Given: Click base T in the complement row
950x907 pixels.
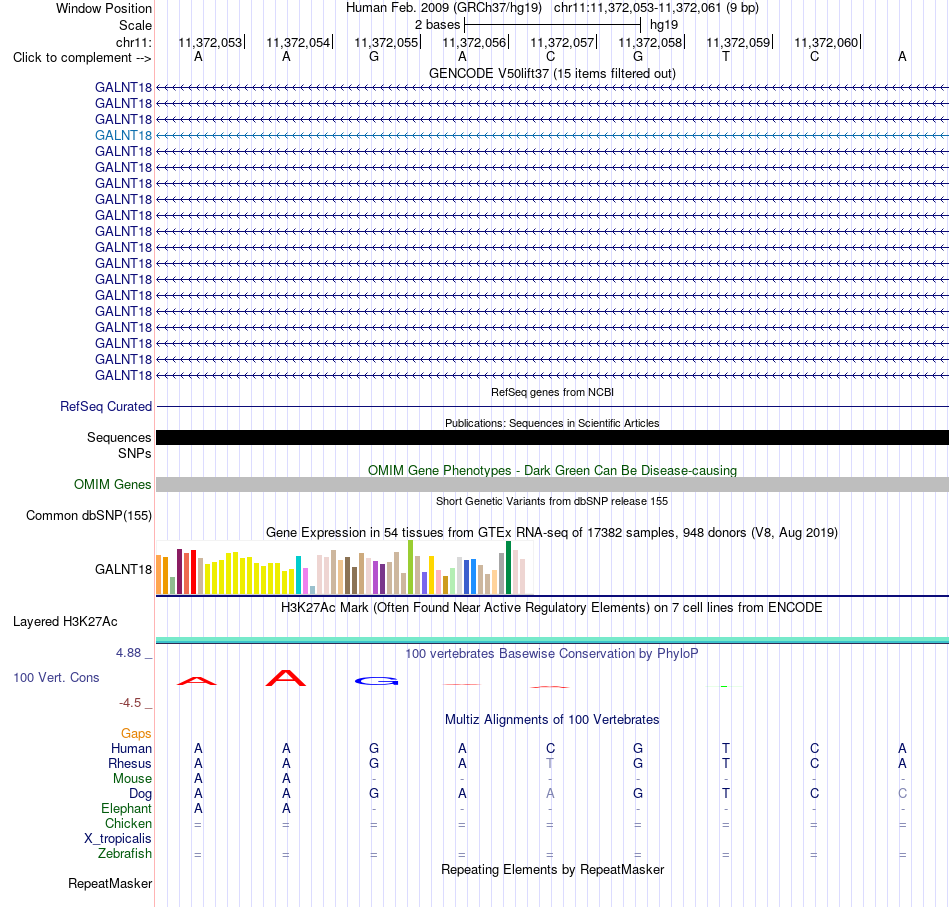Looking at the screenshot, I should coord(726,56).
